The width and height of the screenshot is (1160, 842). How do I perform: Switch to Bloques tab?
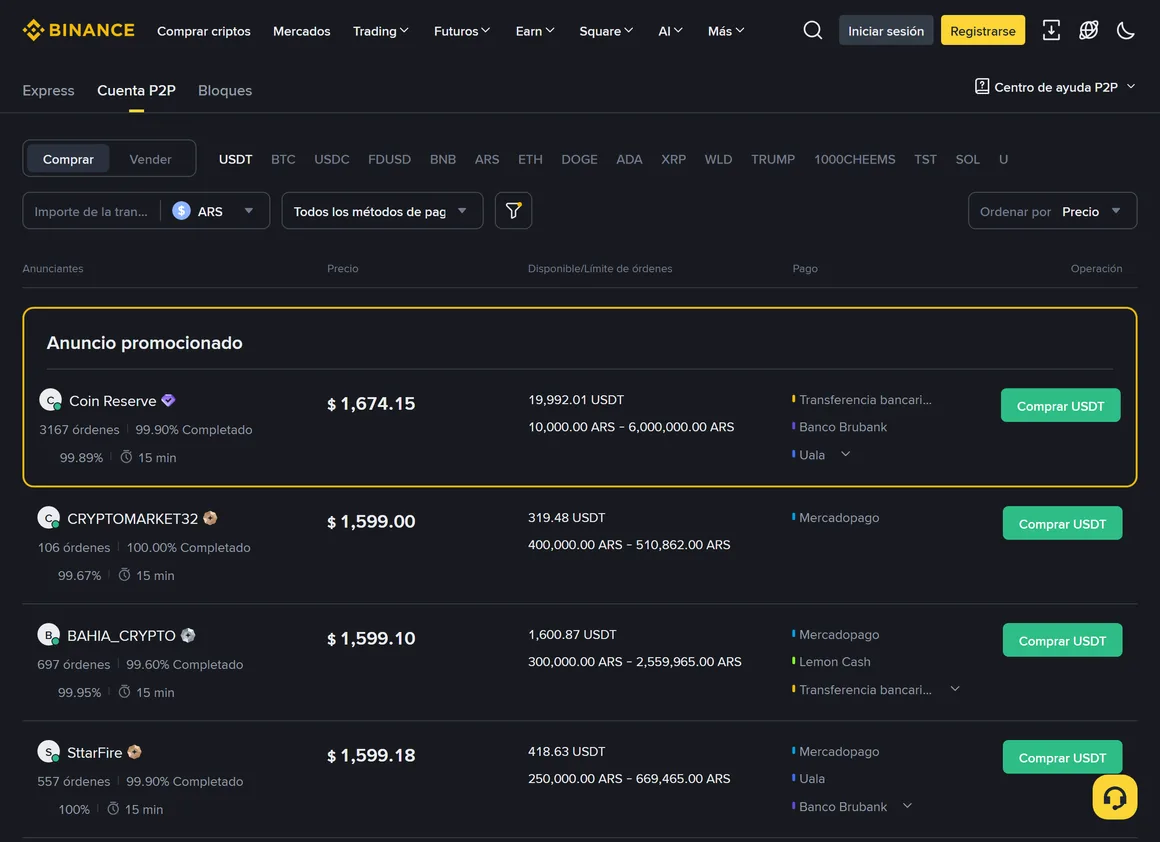225,90
